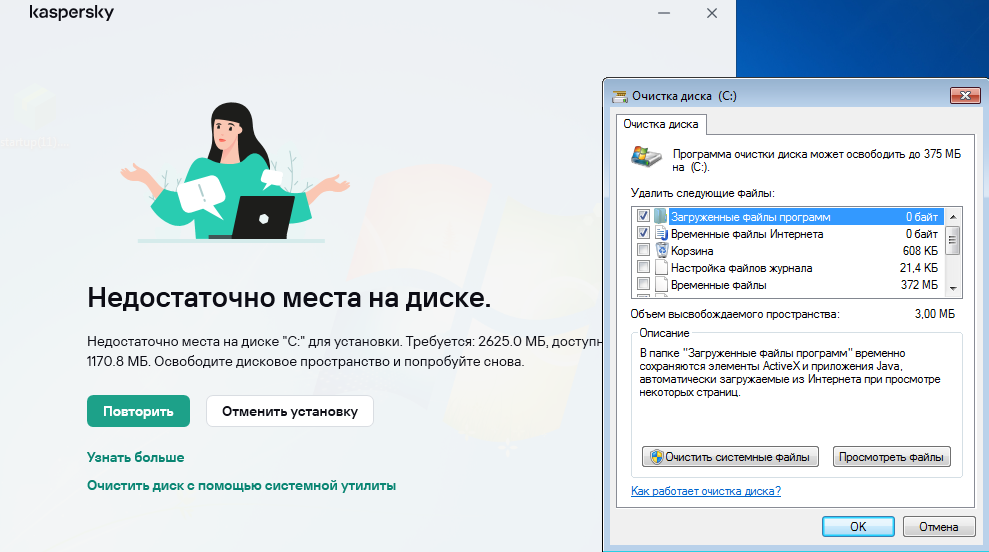Select the Очистка диска tab
This screenshot has height=552, width=989.
[660, 124]
